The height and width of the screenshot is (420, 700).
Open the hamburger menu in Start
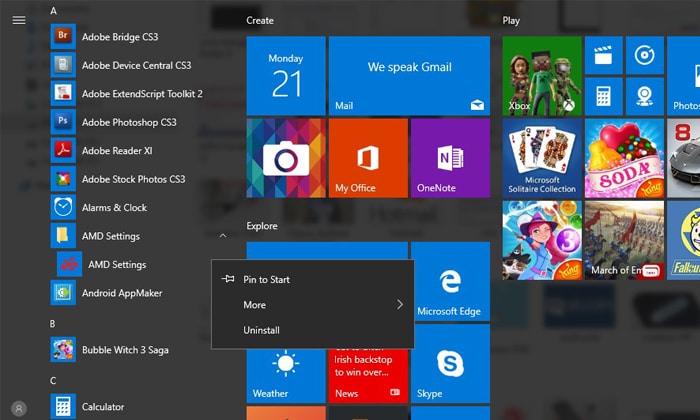[x=19, y=20]
